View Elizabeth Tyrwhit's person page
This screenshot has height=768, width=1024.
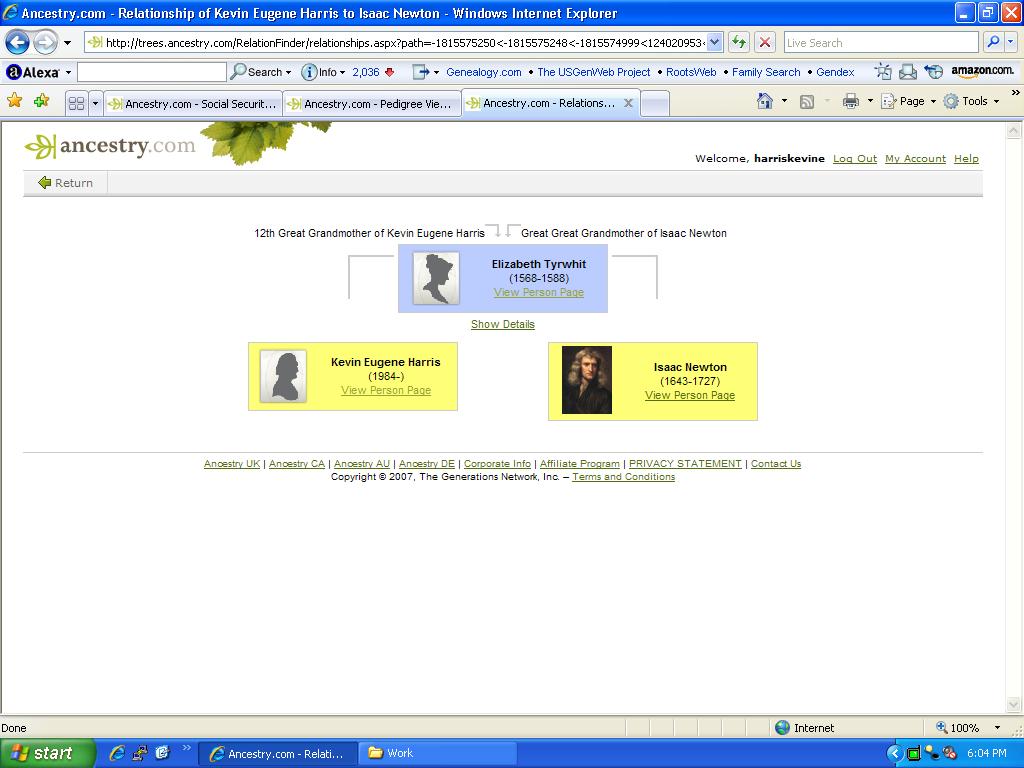tap(539, 293)
